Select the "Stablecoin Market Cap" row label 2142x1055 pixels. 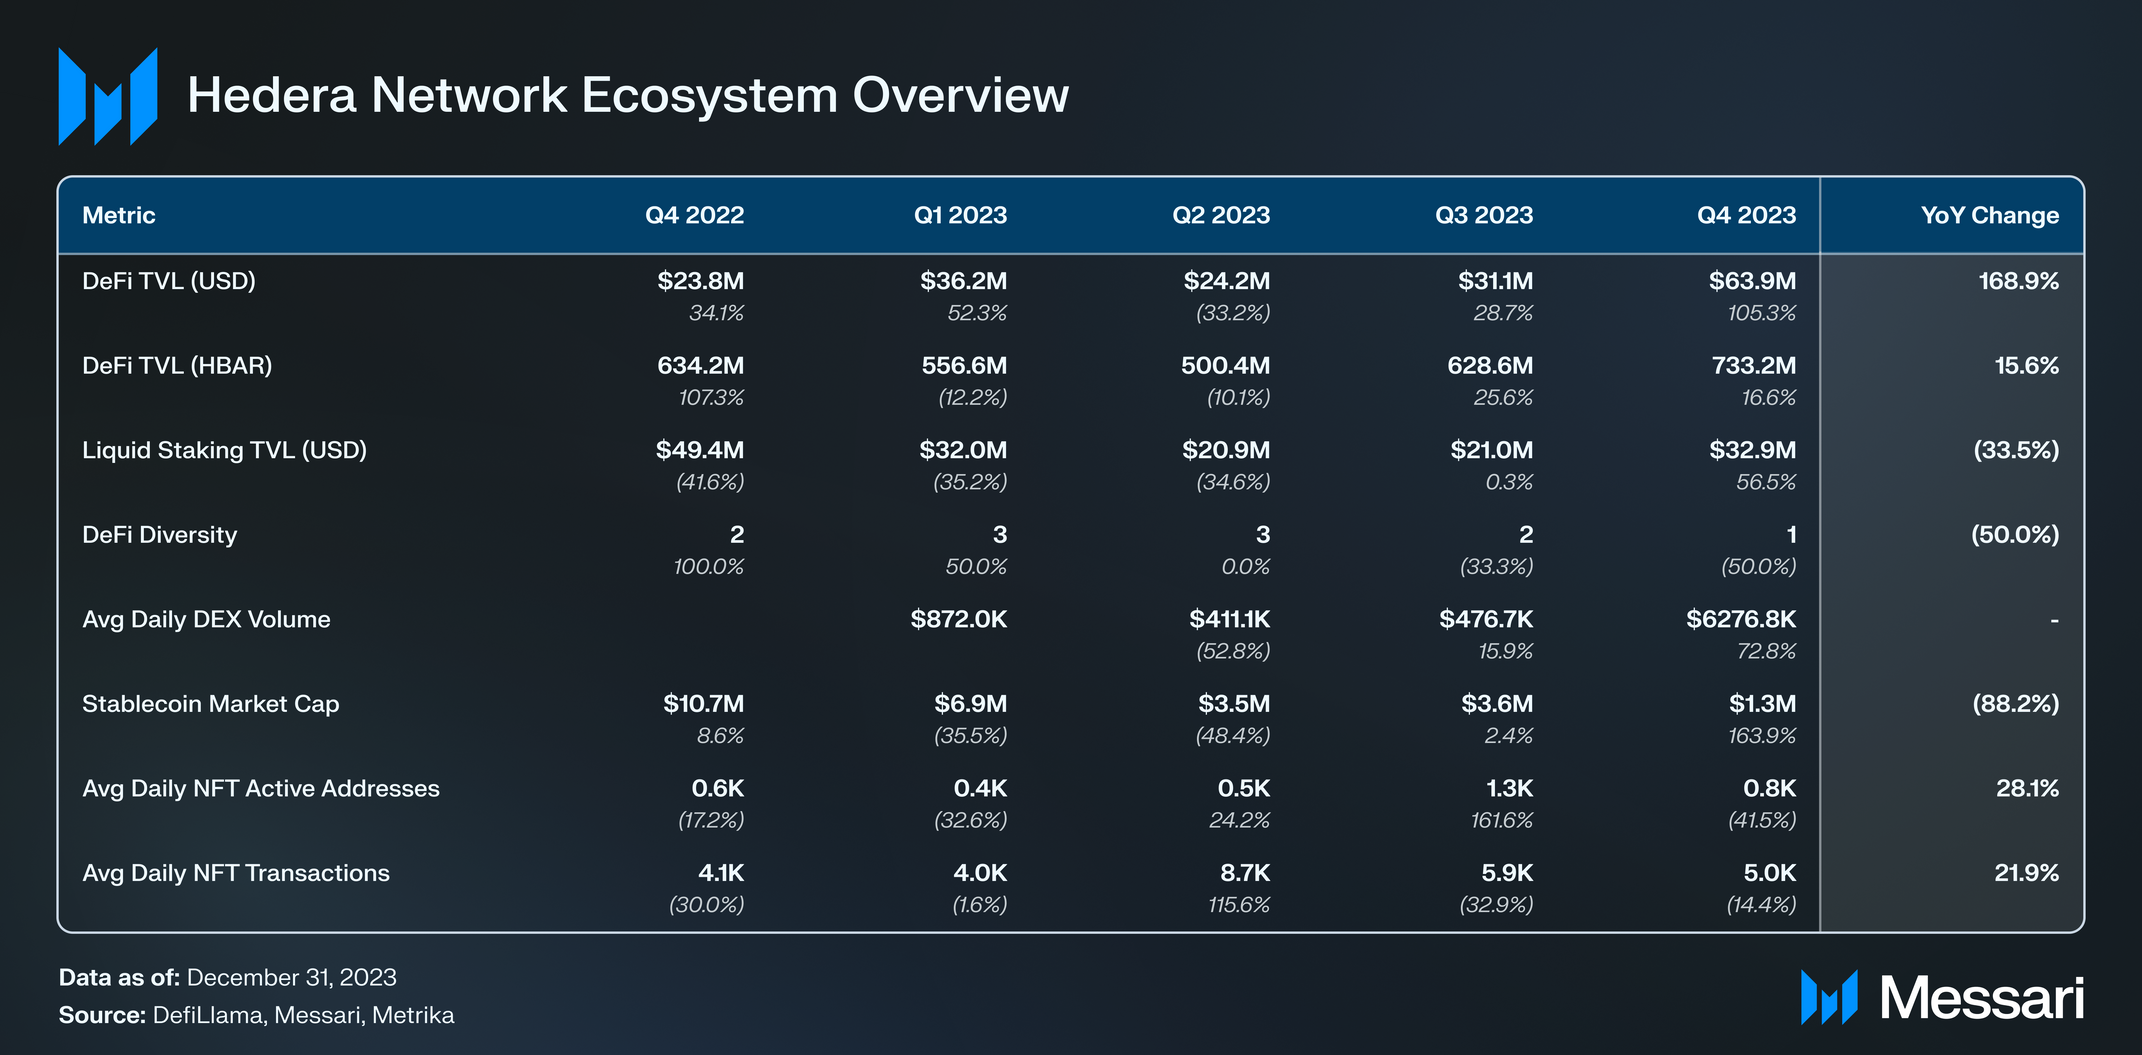click(211, 704)
